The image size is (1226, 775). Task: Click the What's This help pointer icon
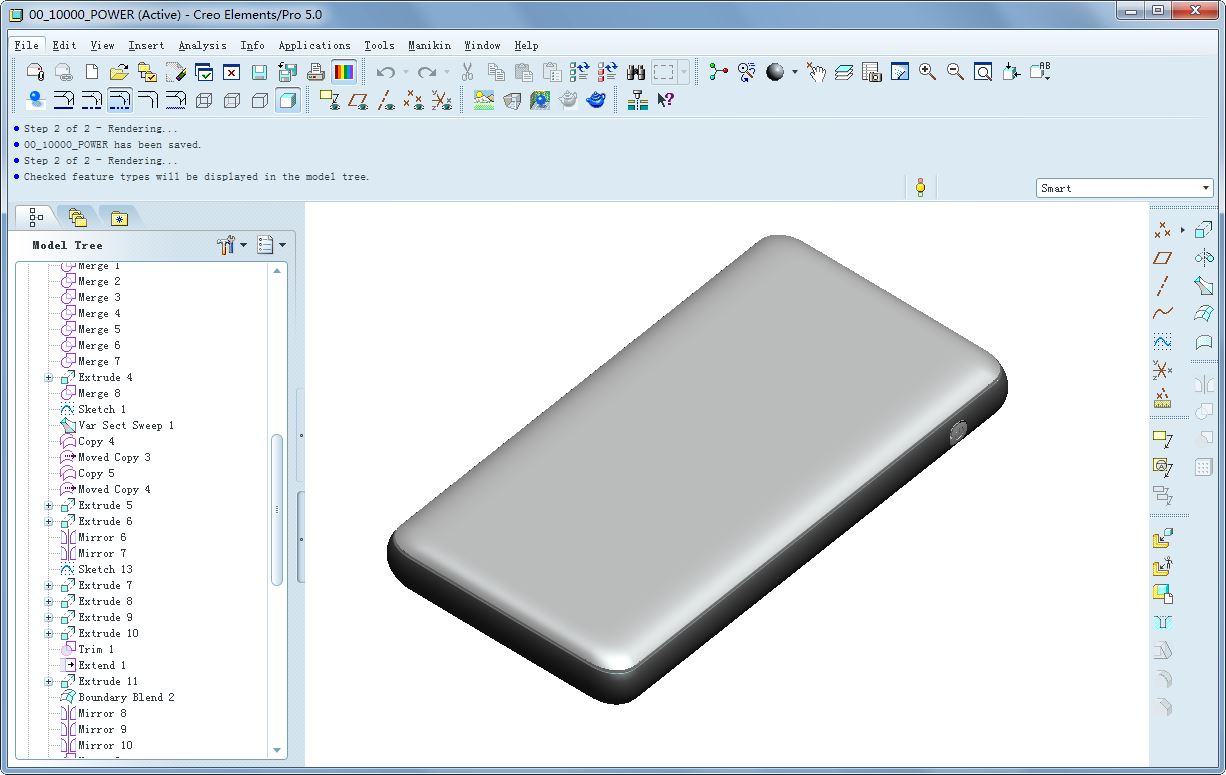tap(665, 100)
